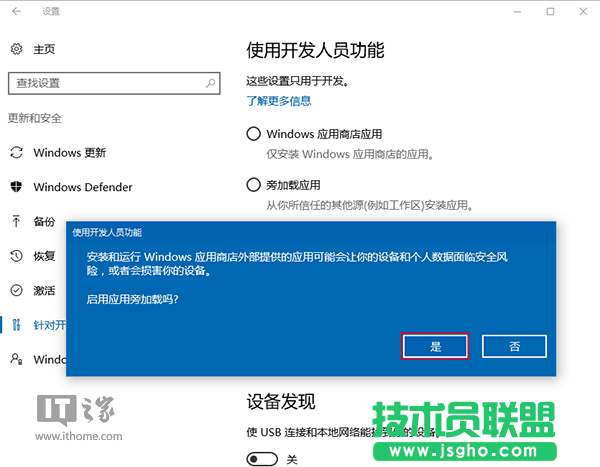
Task: Click the 查找设置 search field
Action: click(114, 83)
